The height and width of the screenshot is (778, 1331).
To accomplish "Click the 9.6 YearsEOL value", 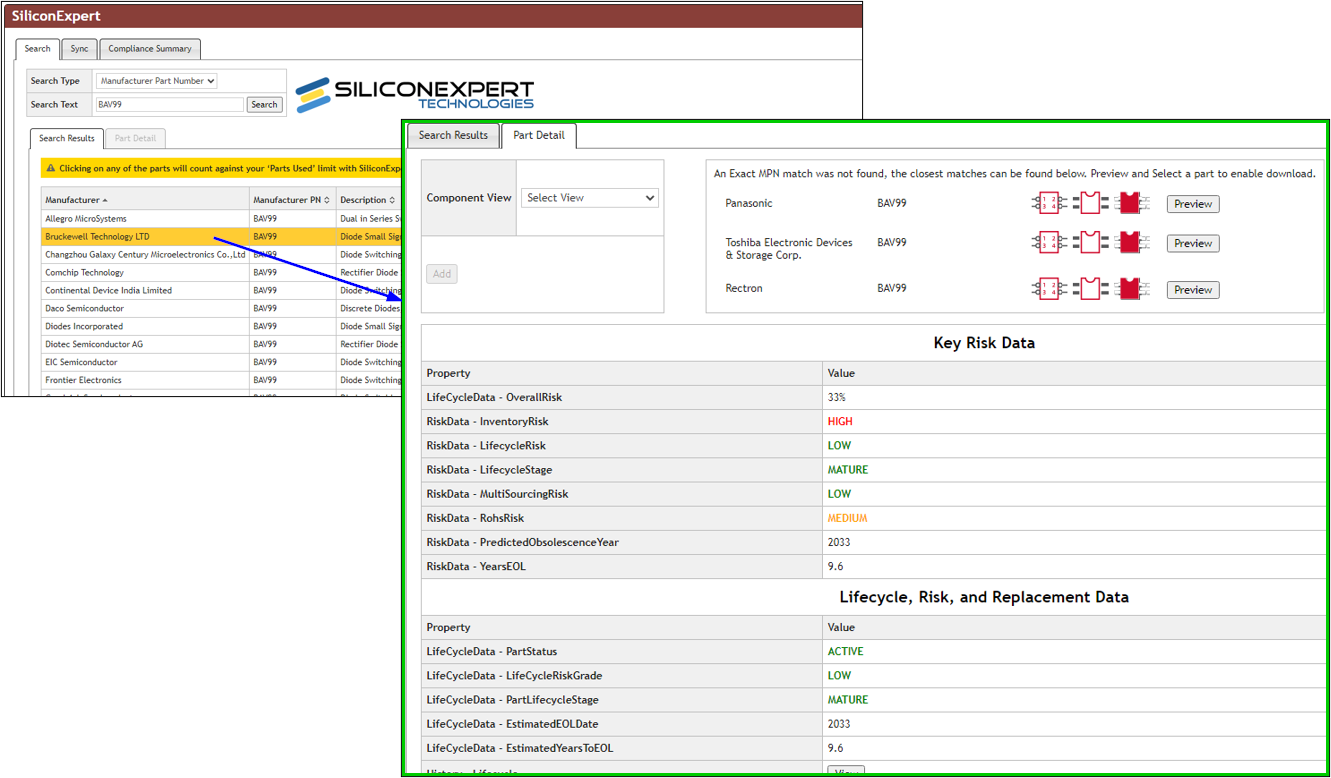I will click(x=835, y=566).
